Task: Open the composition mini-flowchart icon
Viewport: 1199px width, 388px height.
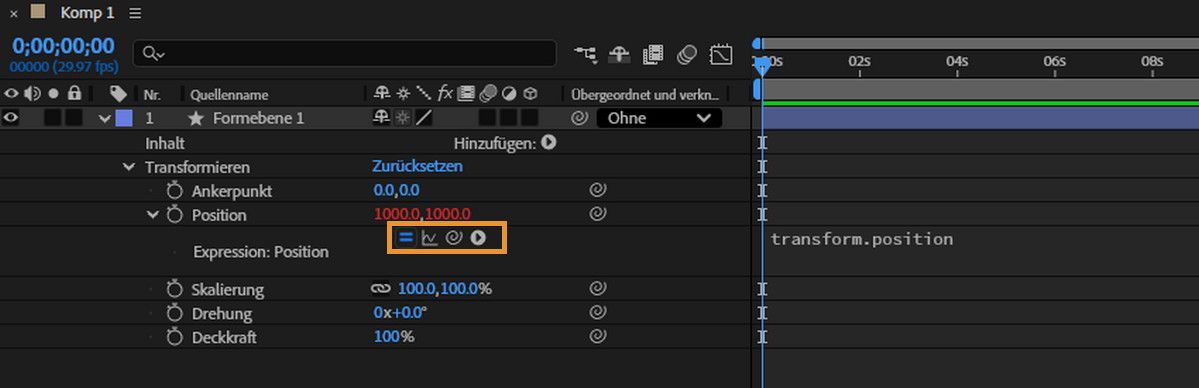Action: pos(586,54)
